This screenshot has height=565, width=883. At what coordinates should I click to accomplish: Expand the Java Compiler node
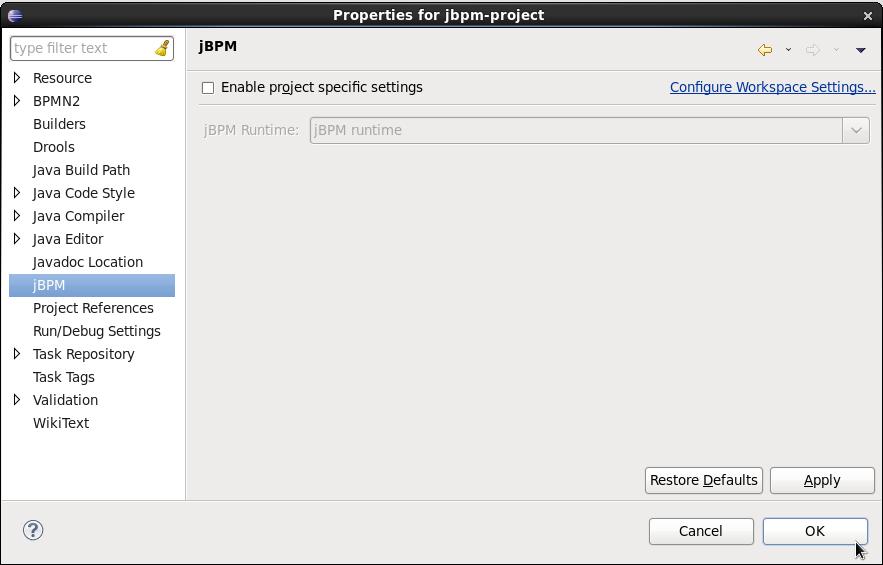17,216
